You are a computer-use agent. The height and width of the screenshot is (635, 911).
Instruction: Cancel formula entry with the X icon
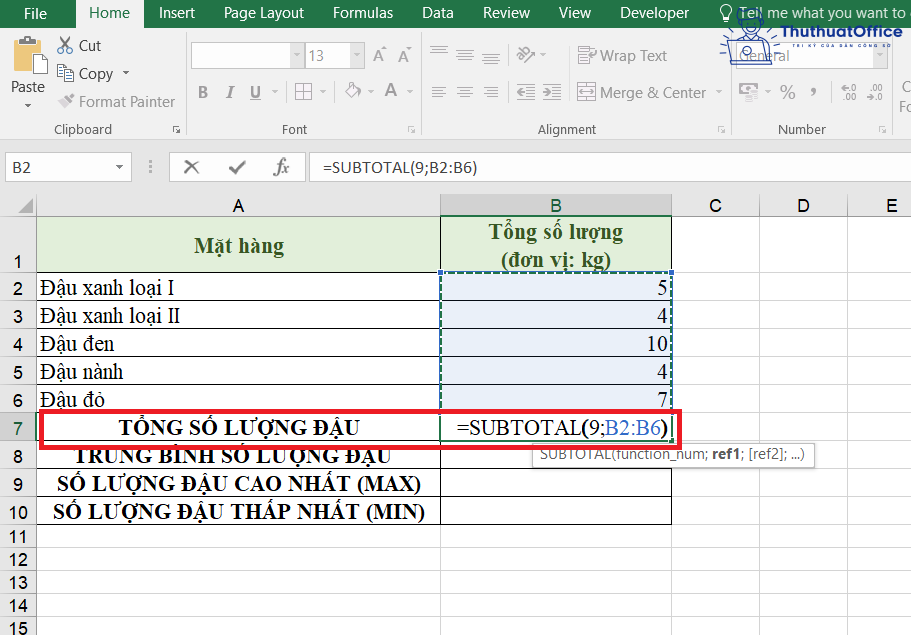(x=189, y=166)
